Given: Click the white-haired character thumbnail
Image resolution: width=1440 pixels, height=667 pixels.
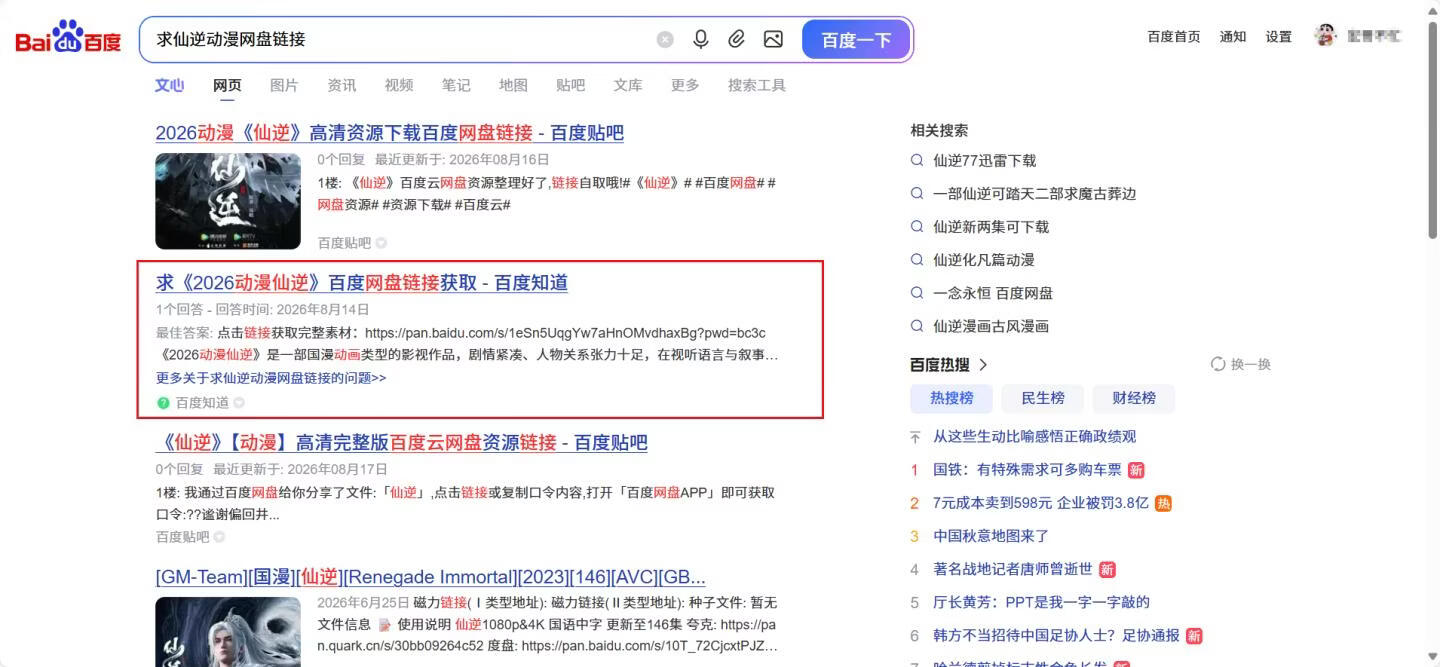Looking at the screenshot, I should (x=228, y=632).
